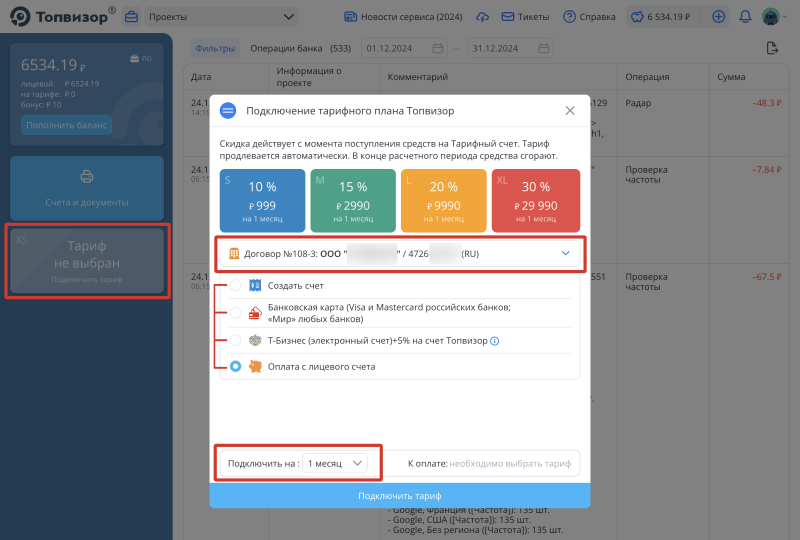This screenshot has width=800, height=540.
Task: Select the Банковская карта payment option
Action: click(236, 313)
